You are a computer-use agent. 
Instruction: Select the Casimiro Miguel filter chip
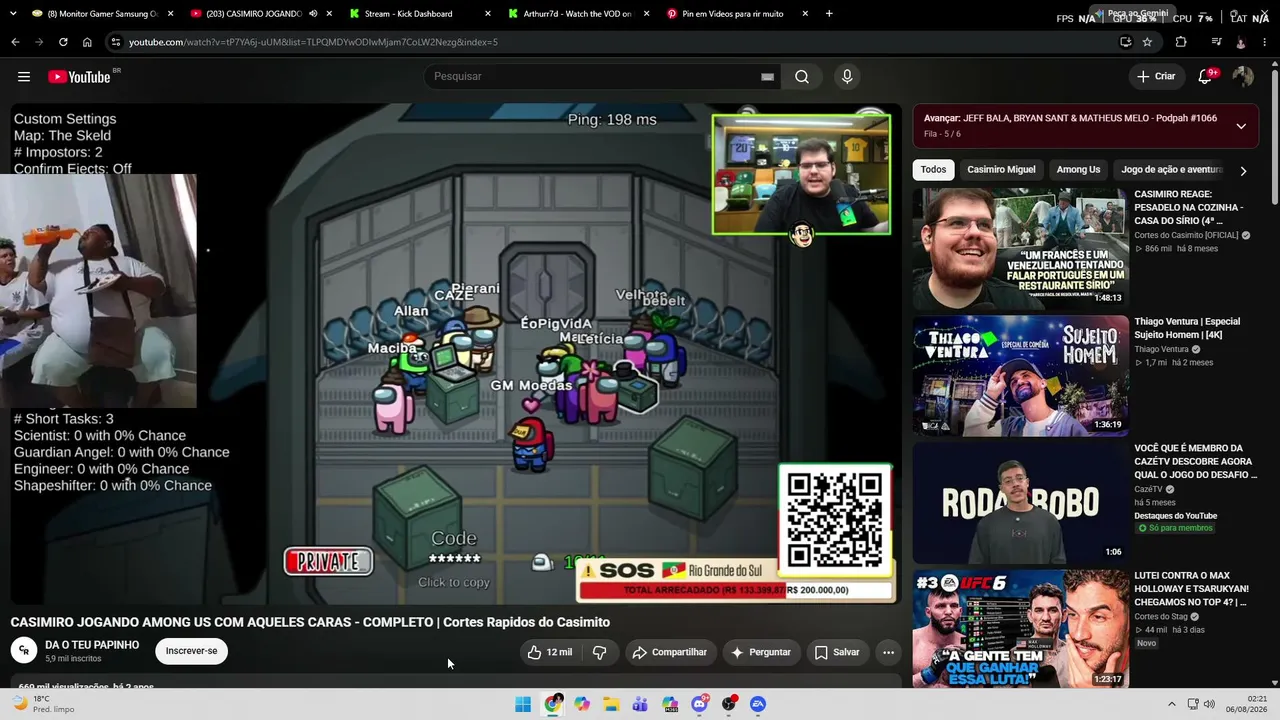(1001, 170)
